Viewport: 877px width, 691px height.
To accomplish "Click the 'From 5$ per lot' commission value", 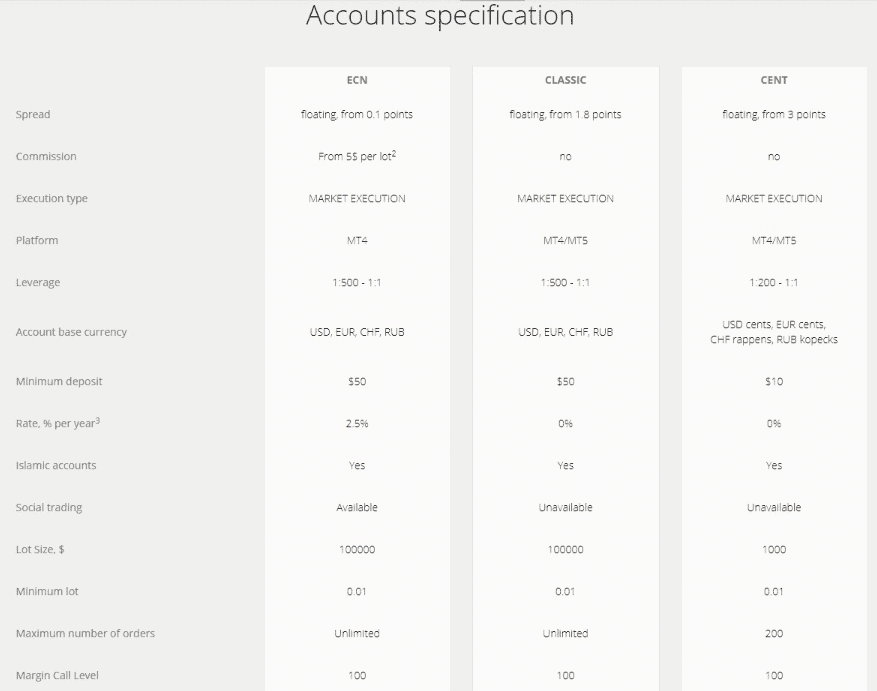I will click(x=357, y=156).
